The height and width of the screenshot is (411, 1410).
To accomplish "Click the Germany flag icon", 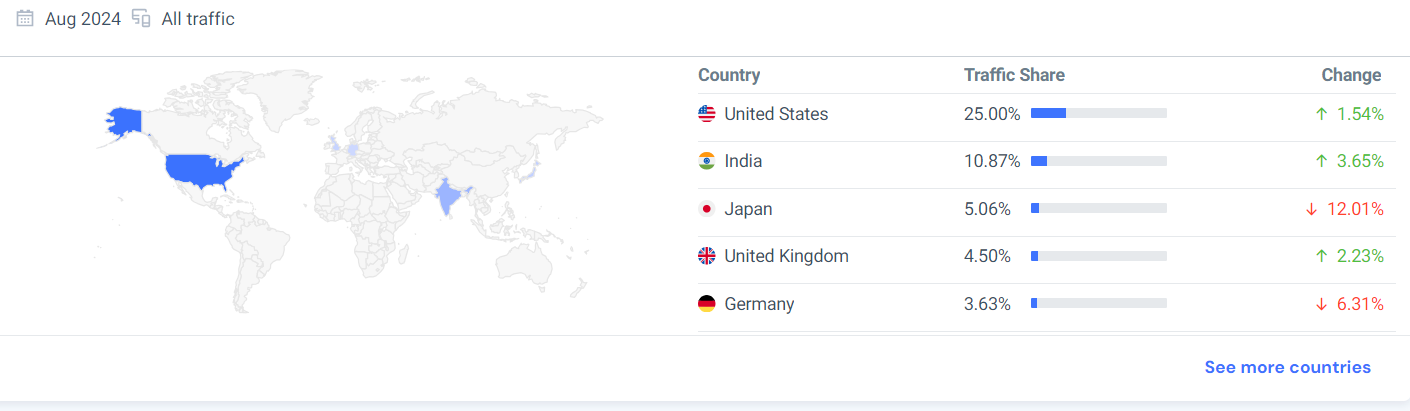I will tap(707, 304).
